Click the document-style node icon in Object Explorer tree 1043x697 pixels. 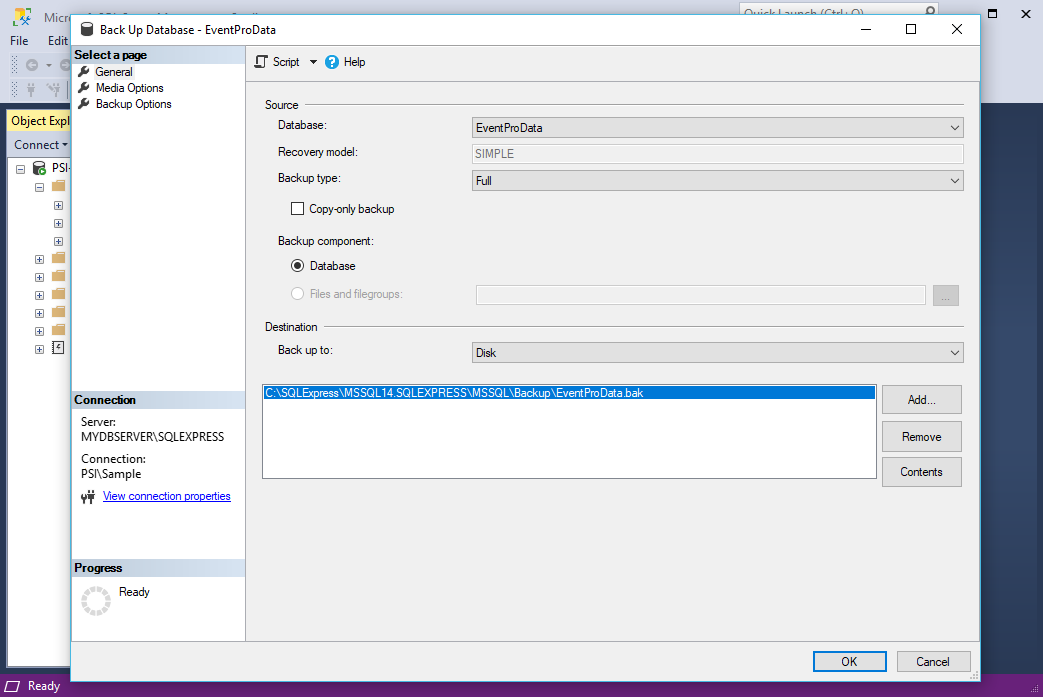[x=59, y=347]
